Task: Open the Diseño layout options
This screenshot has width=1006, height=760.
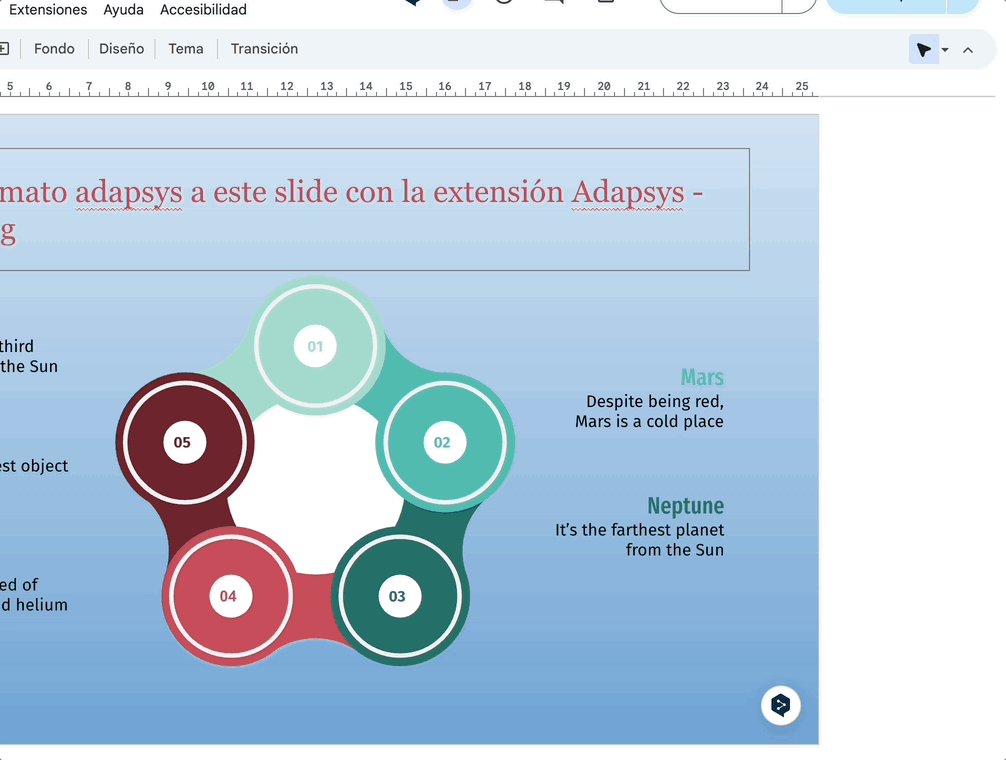Action: point(121,49)
